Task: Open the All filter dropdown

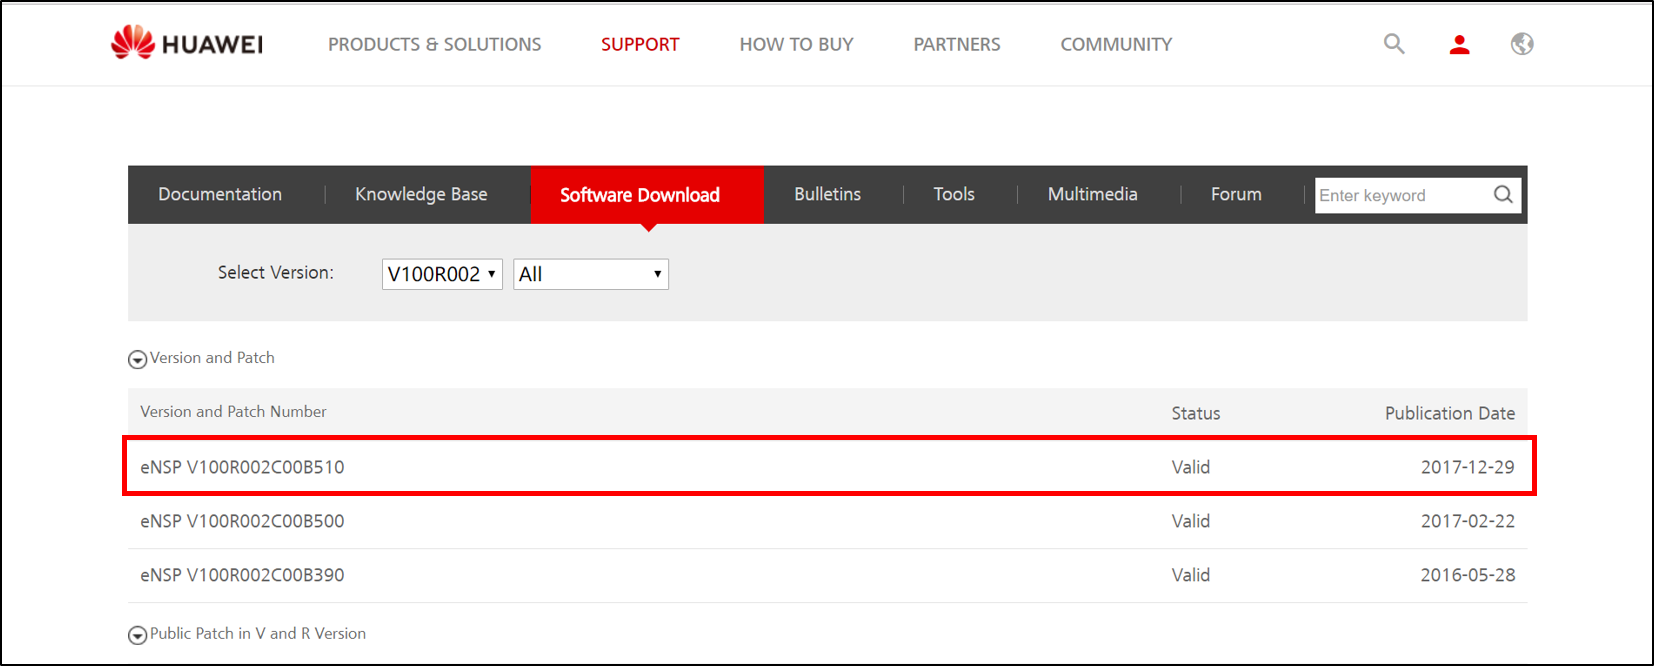Action: [591, 274]
